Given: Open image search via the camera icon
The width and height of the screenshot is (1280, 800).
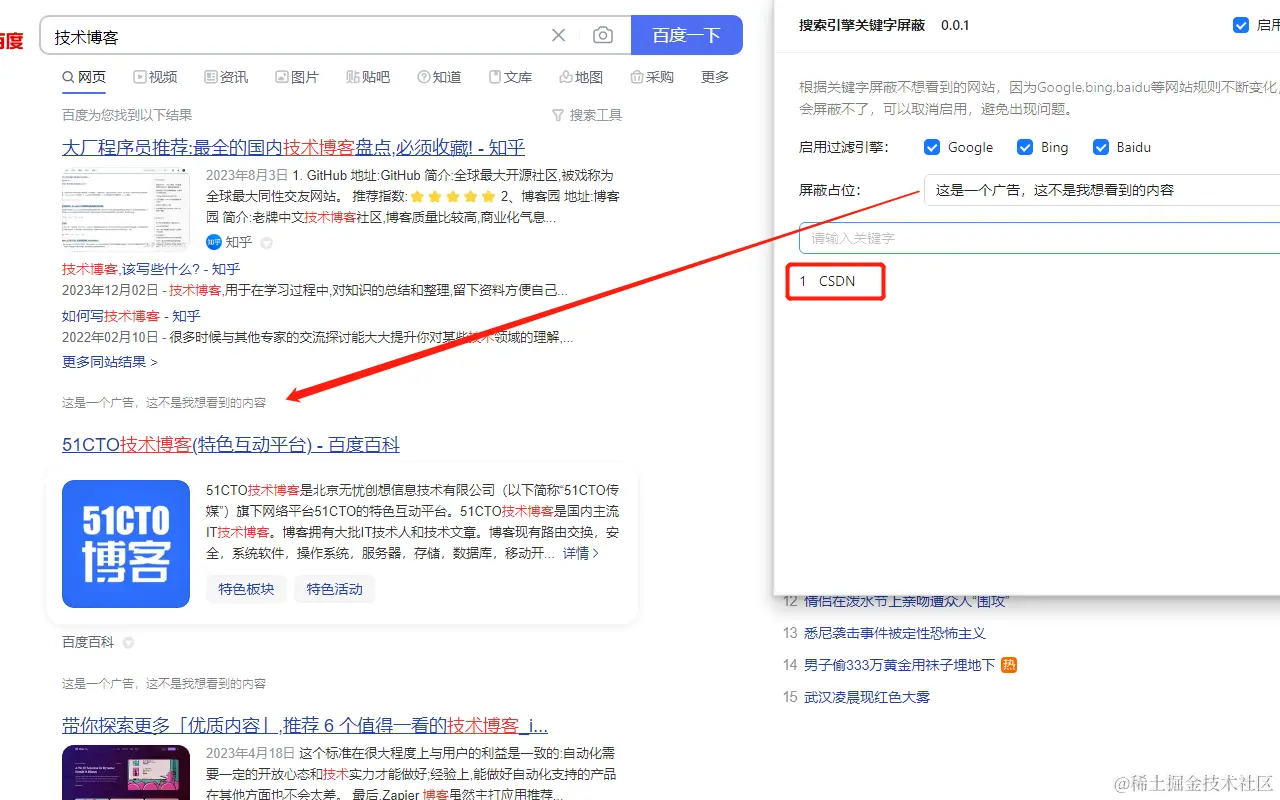Looking at the screenshot, I should pyautogui.click(x=603, y=36).
